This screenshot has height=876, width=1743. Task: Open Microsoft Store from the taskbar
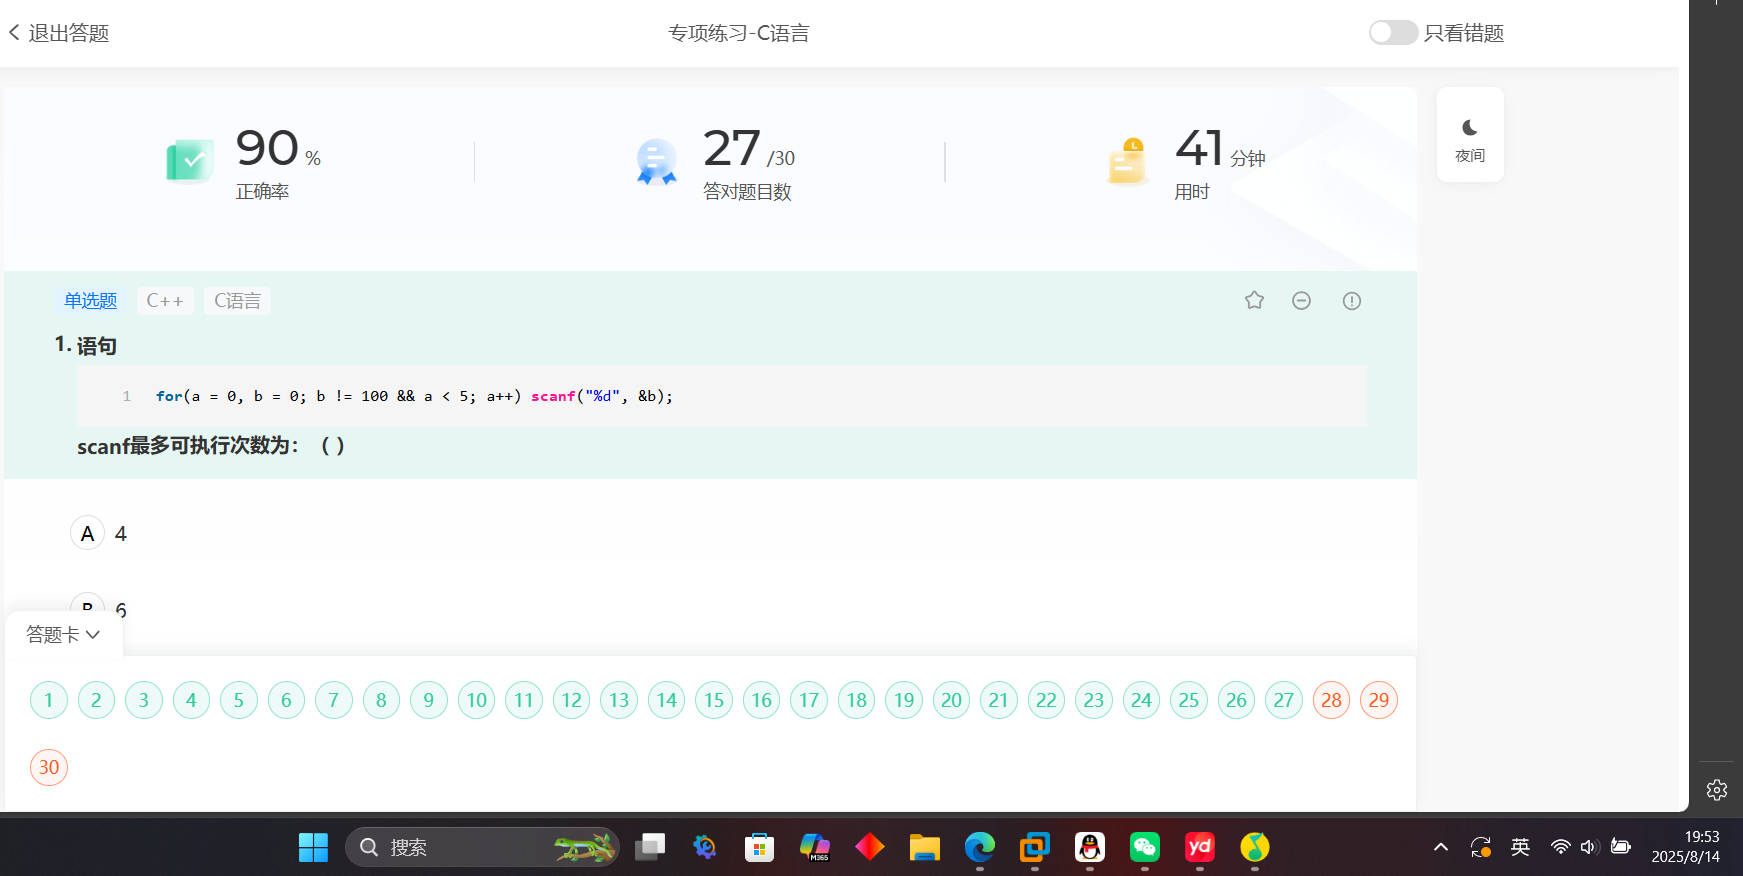760,847
